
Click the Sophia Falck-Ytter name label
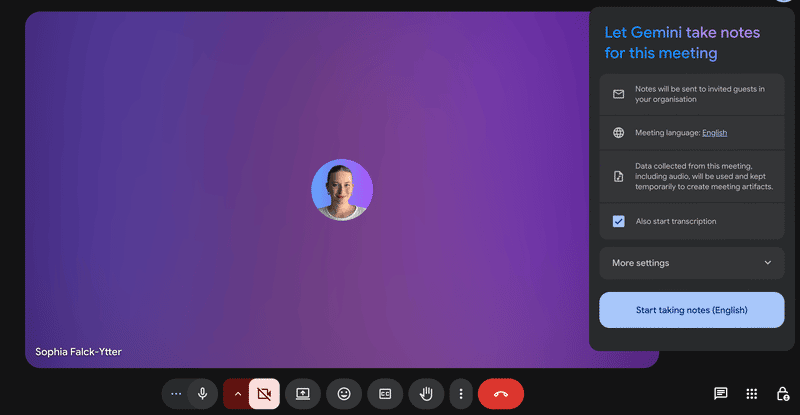click(78, 352)
